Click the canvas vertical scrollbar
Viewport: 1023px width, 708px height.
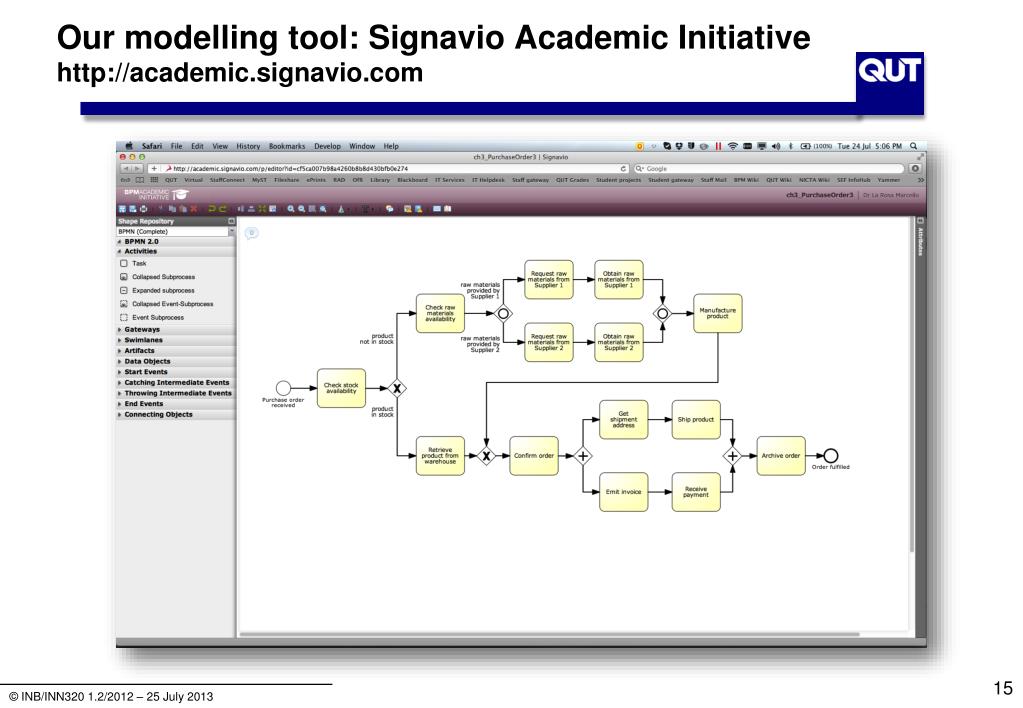[x=912, y=385]
